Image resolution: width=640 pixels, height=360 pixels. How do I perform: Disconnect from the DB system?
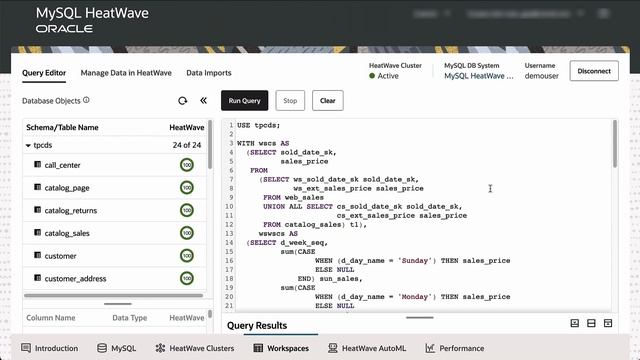[594, 71]
